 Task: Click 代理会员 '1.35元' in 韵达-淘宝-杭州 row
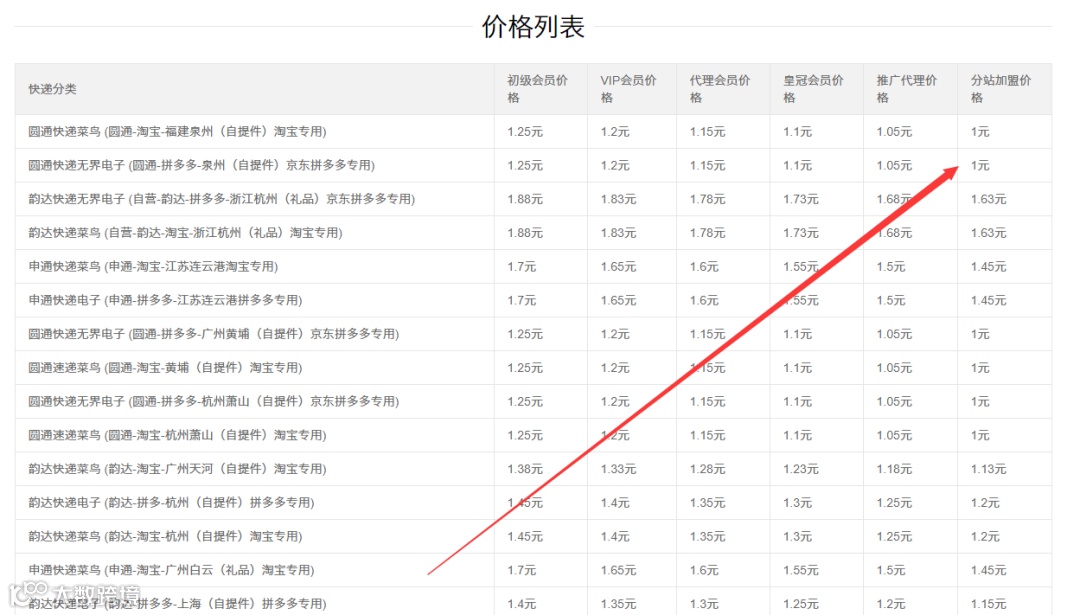707,536
